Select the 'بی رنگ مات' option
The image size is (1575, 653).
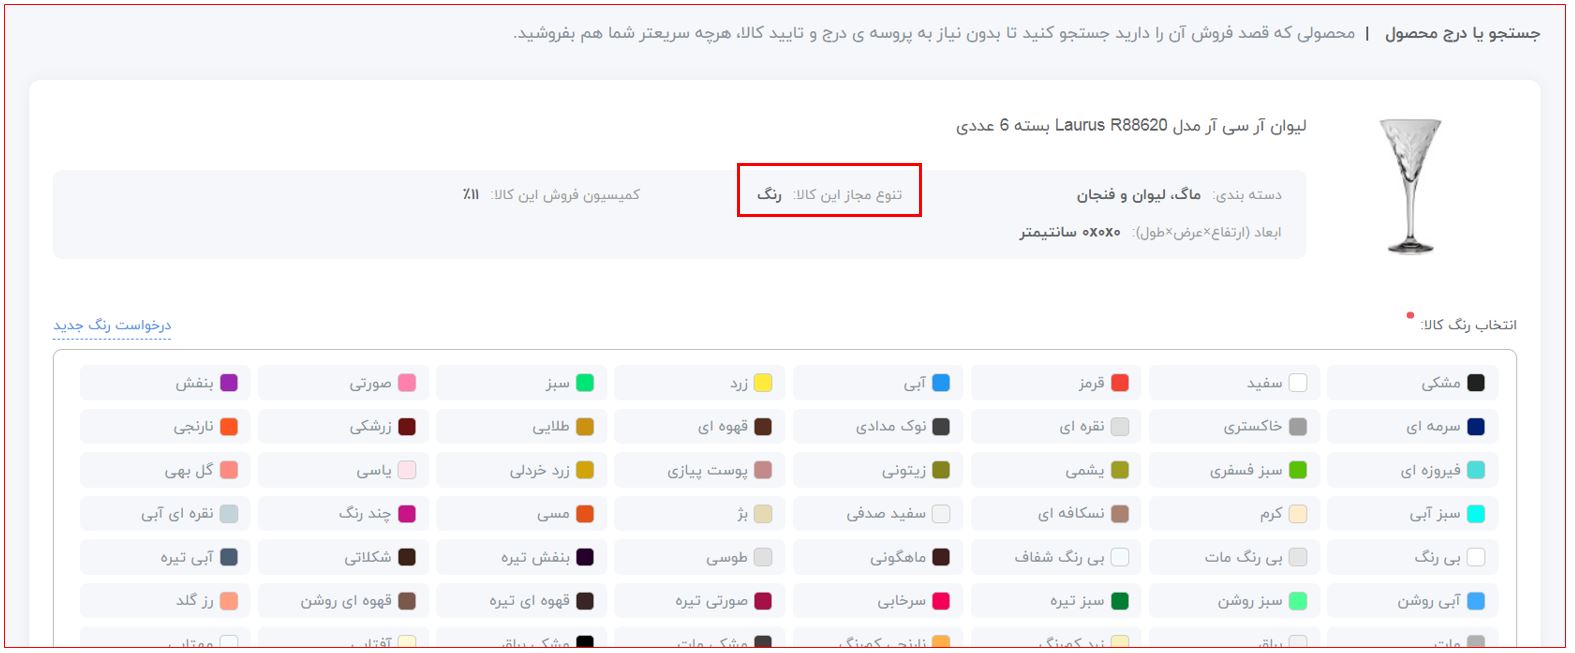tap(1234, 557)
